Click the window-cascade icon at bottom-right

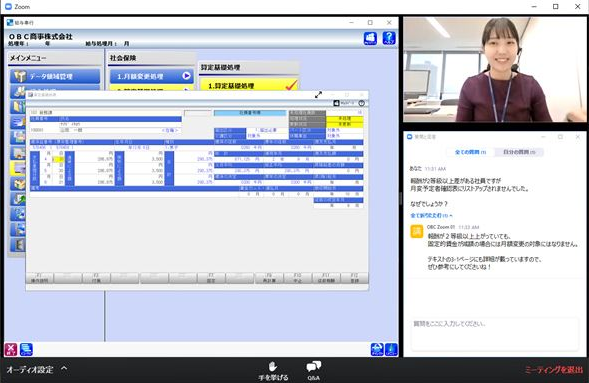click(377, 349)
